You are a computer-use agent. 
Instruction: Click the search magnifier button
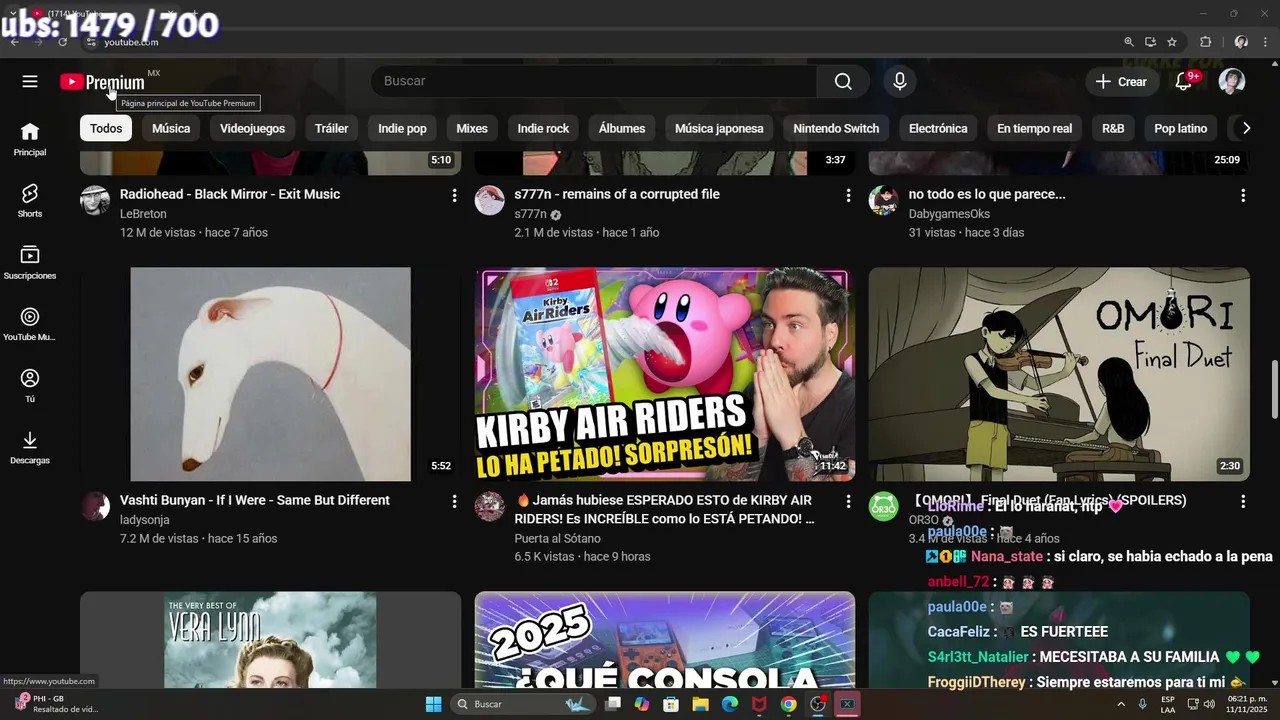click(843, 81)
